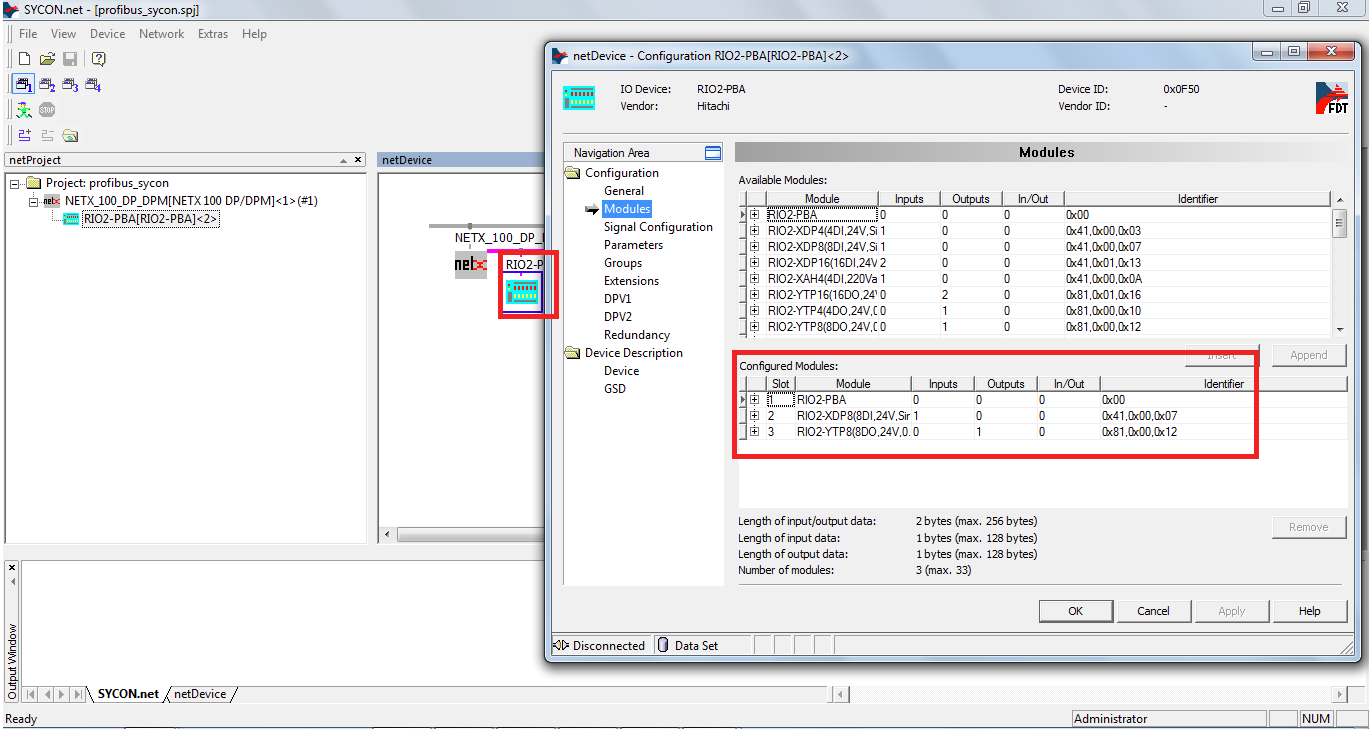1370x729 pixels.
Task: Open the Device menu
Action: point(107,34)
